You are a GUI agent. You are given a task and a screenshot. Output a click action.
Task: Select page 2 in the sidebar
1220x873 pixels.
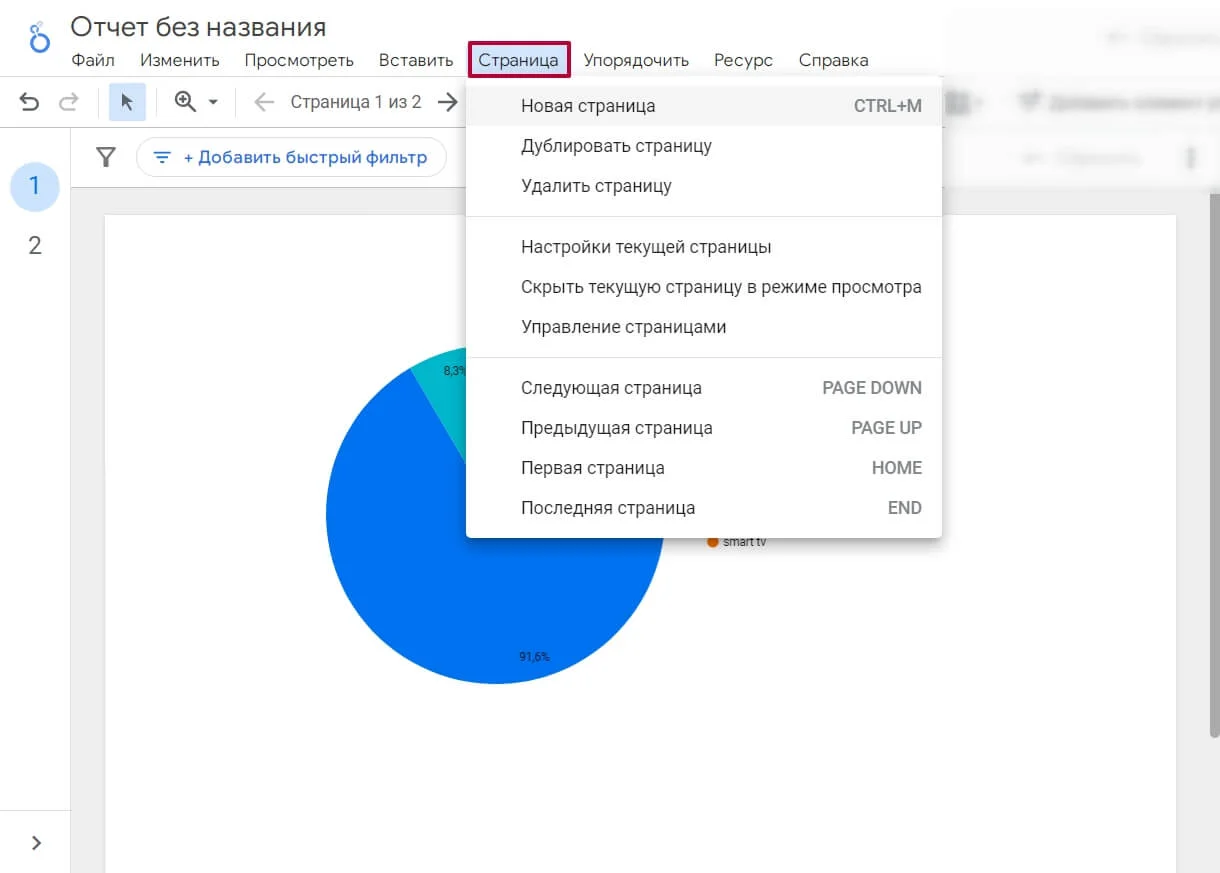coord(35,246)
